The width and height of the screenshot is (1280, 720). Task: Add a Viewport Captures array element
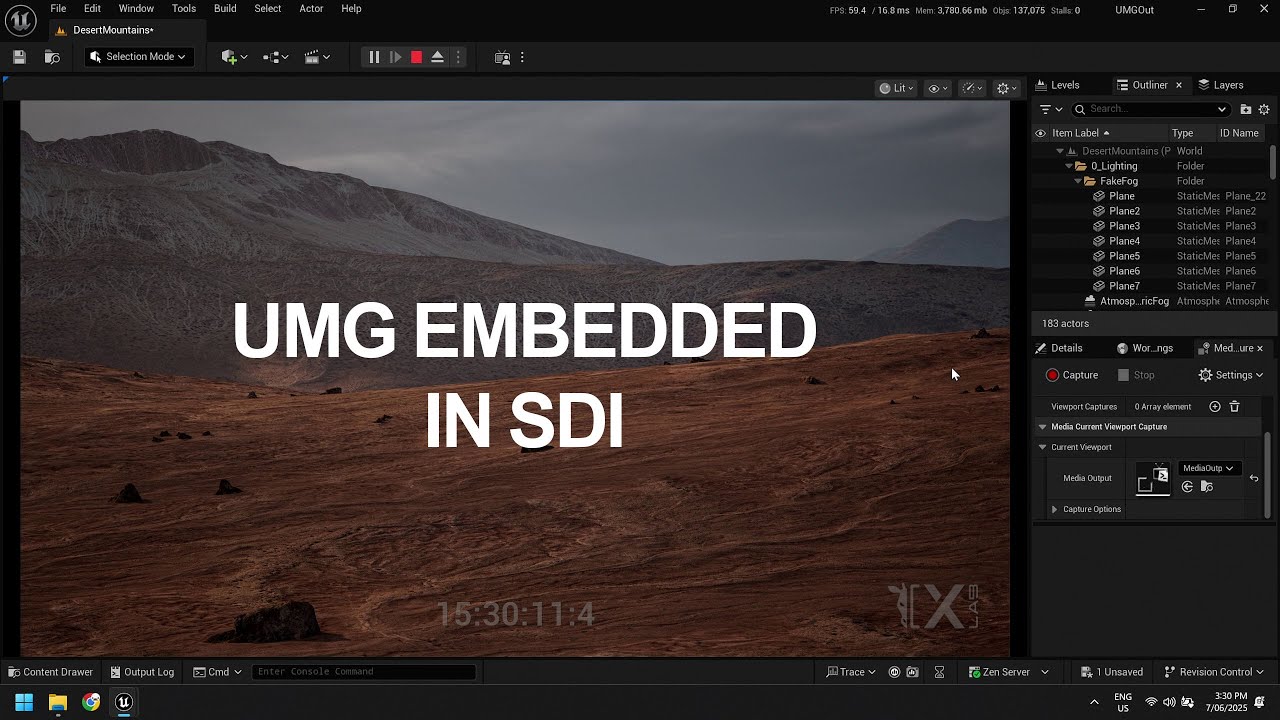pyautogui.click(x=1215, y=407)
